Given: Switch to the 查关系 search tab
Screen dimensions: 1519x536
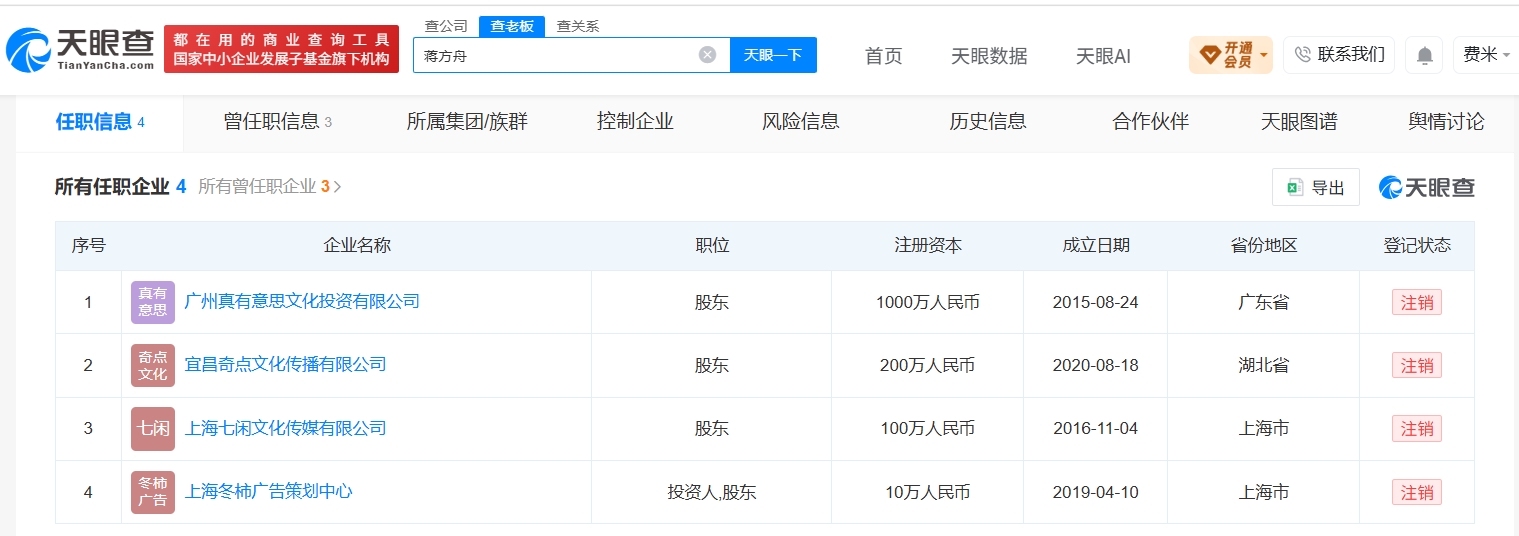Looking at the screenshot, I should pyautogui.click(x=578, y=27).
